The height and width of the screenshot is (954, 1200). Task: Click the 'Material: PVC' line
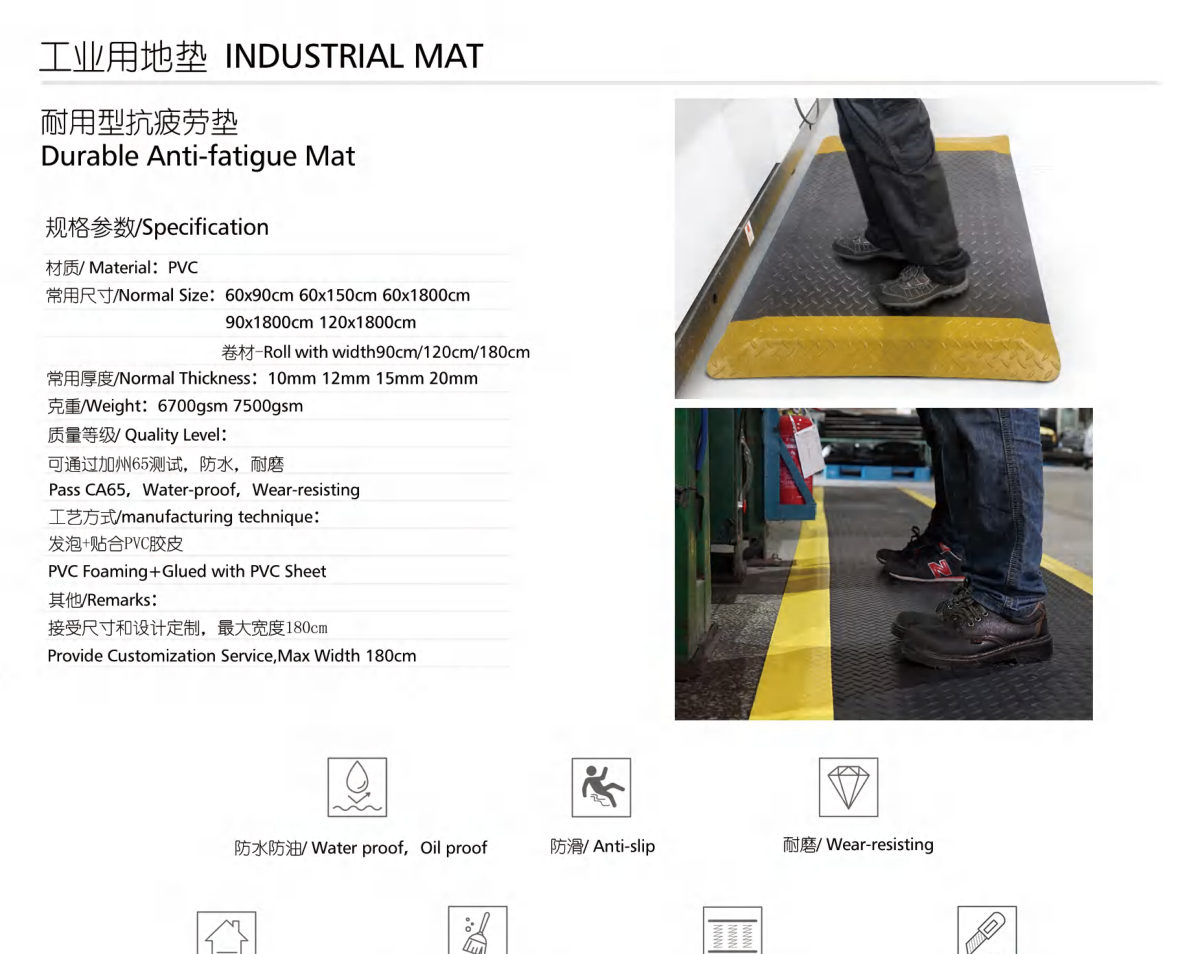(122, 268)
